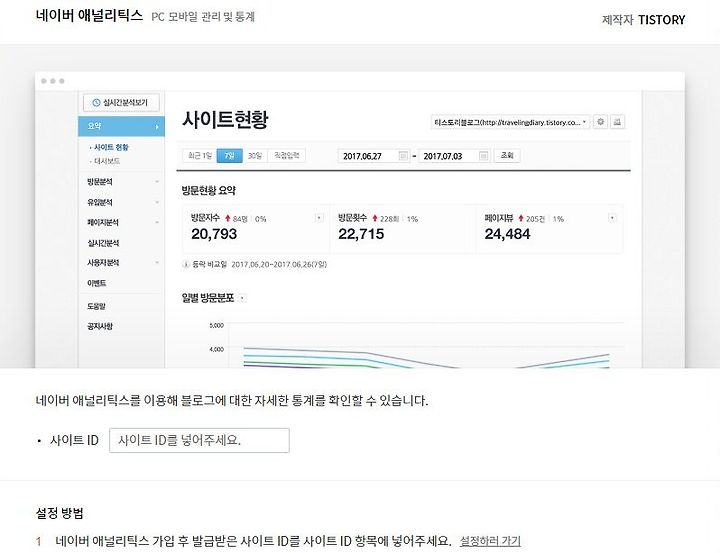
Task: Click the 설정 방법 heading
Action: point(60,513)
